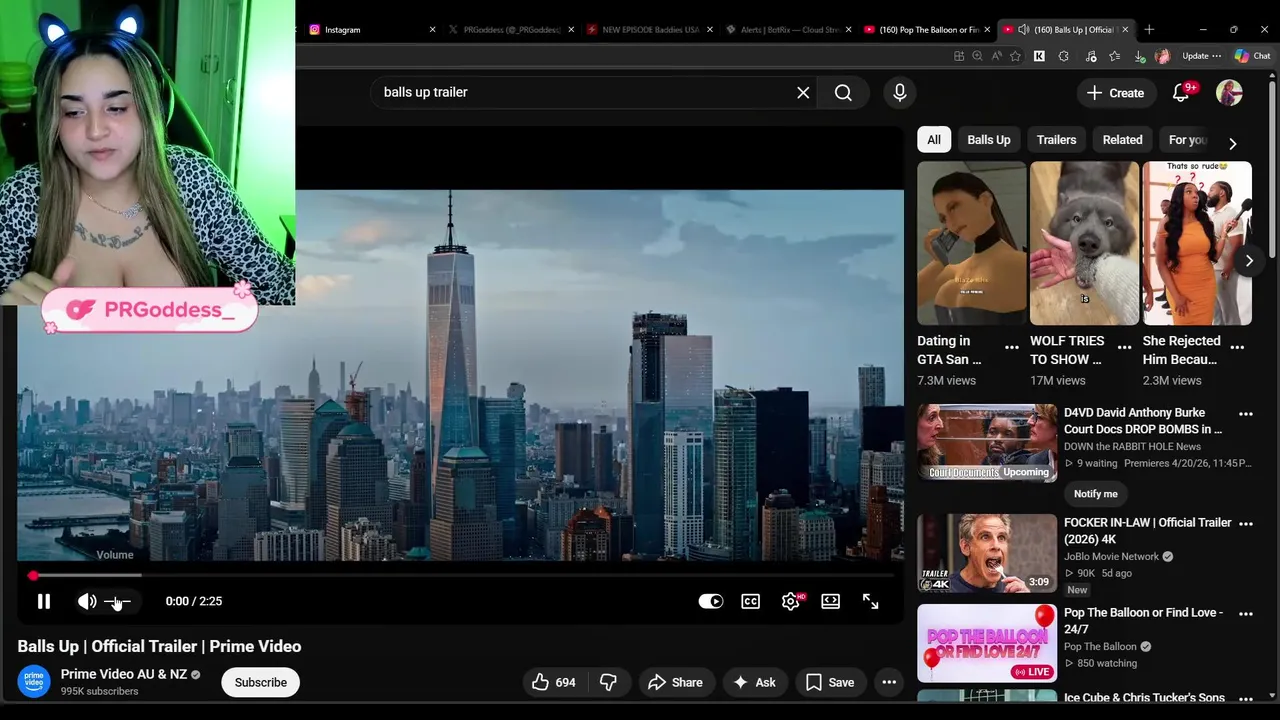Open Prime Video AU & NZ channel avatar

tap(34, 682)
